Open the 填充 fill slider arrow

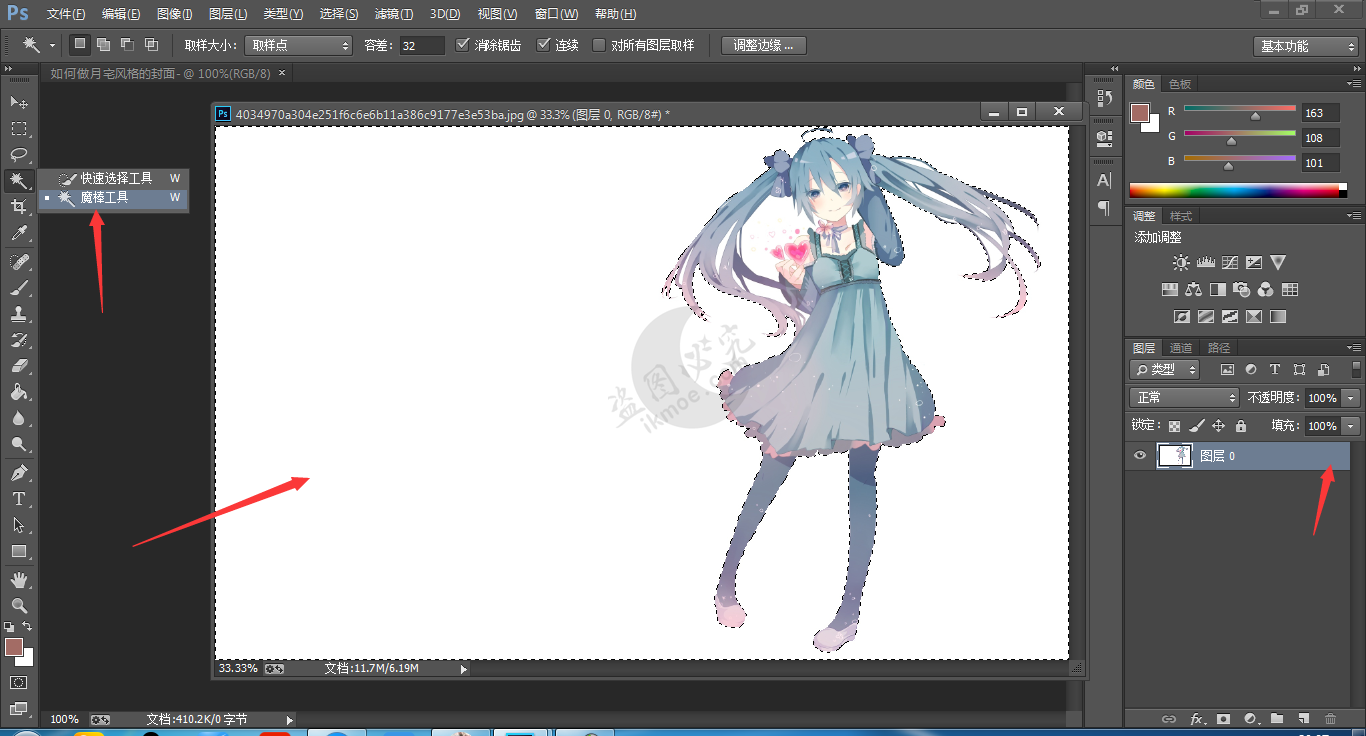point(1352,426)
